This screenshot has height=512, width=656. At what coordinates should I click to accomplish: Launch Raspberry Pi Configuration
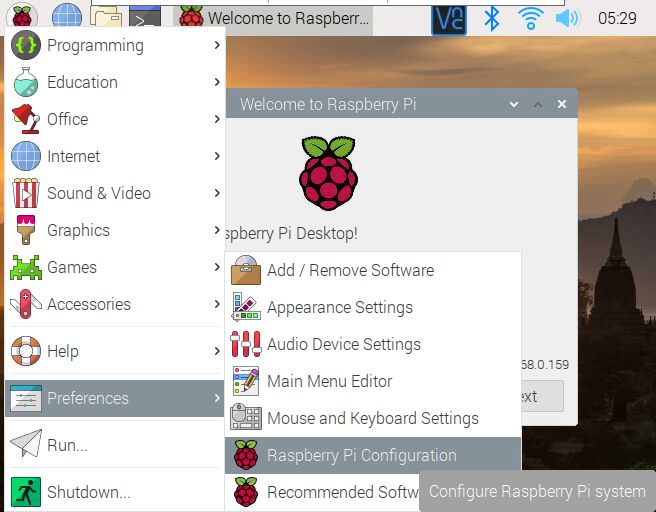point(373,455)
